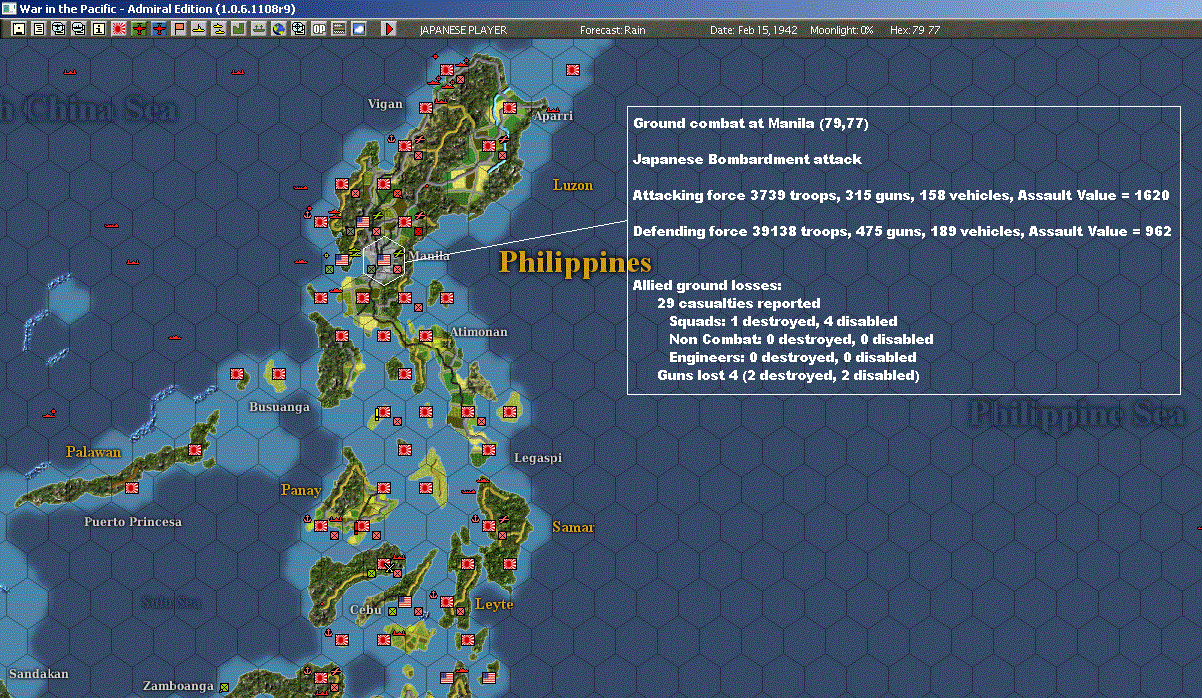Viewport: 1202px width, 698px height.
Task: Click the 'Hex: 79 77' coordinate text
Action: tap(914, 30)
